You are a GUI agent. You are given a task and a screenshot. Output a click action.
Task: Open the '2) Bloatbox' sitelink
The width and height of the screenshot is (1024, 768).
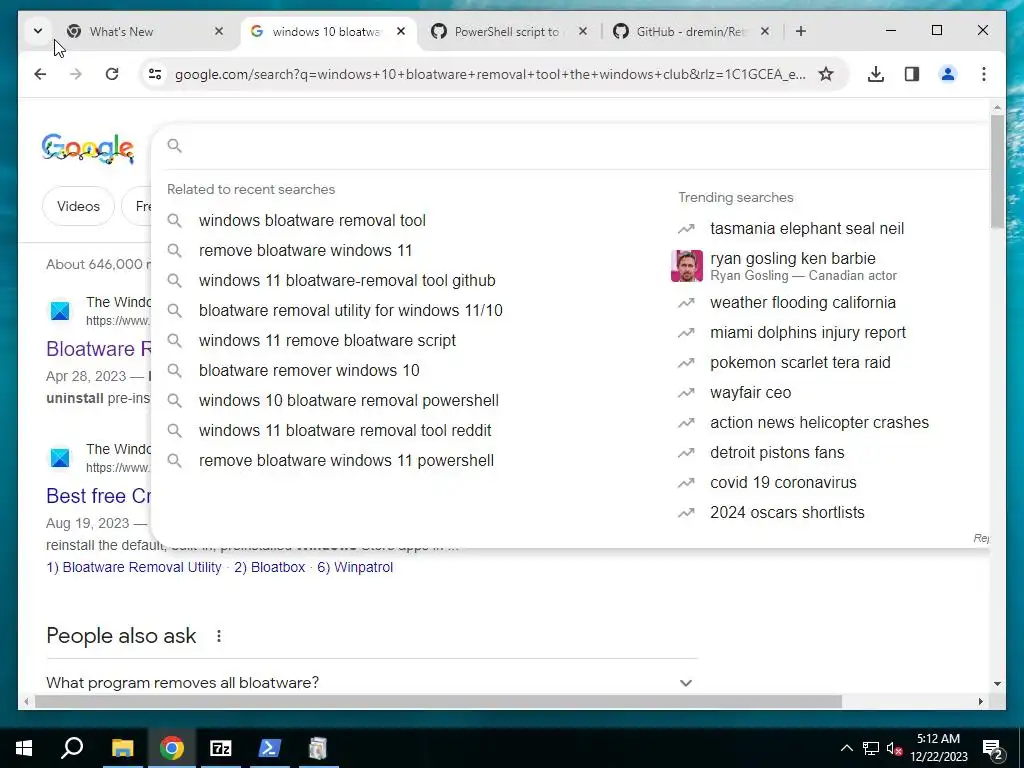[x=270, y=568]
